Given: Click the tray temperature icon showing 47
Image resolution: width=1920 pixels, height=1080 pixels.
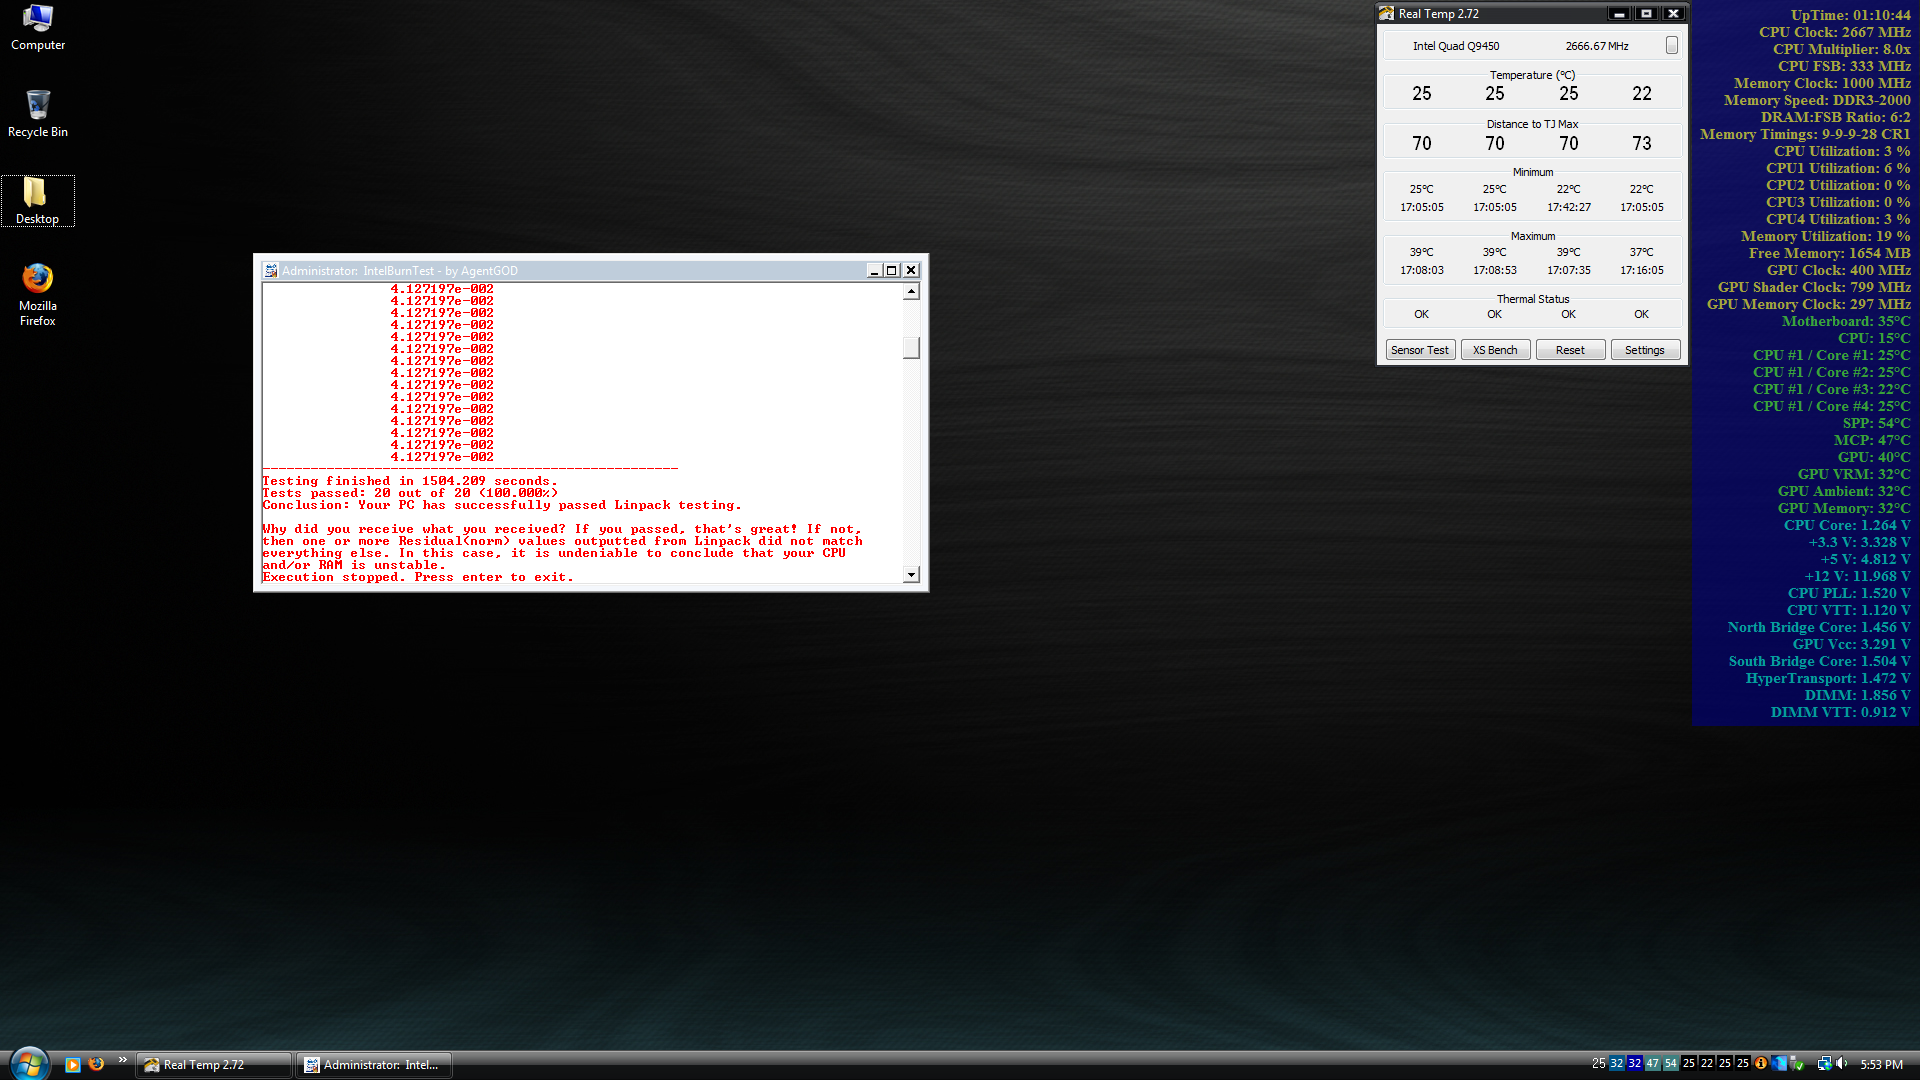Looking at the screenshot, I should click(1653, 1063).
